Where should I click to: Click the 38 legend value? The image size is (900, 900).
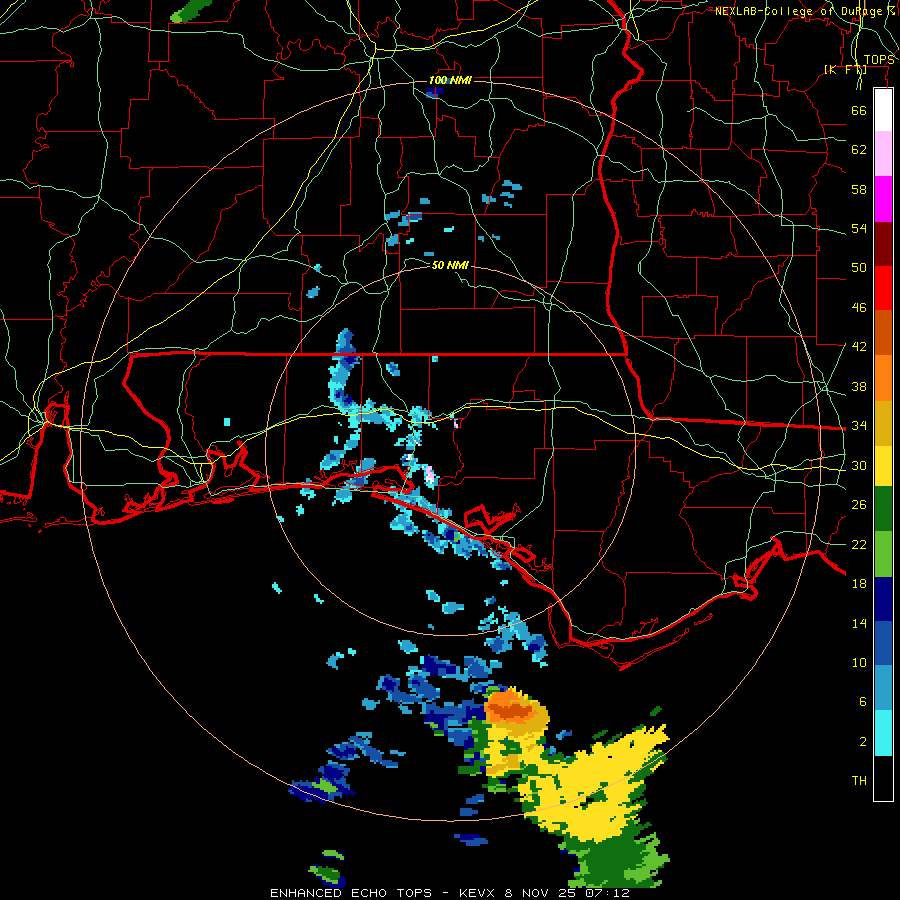pyautogui.click(x=859, y=386)
